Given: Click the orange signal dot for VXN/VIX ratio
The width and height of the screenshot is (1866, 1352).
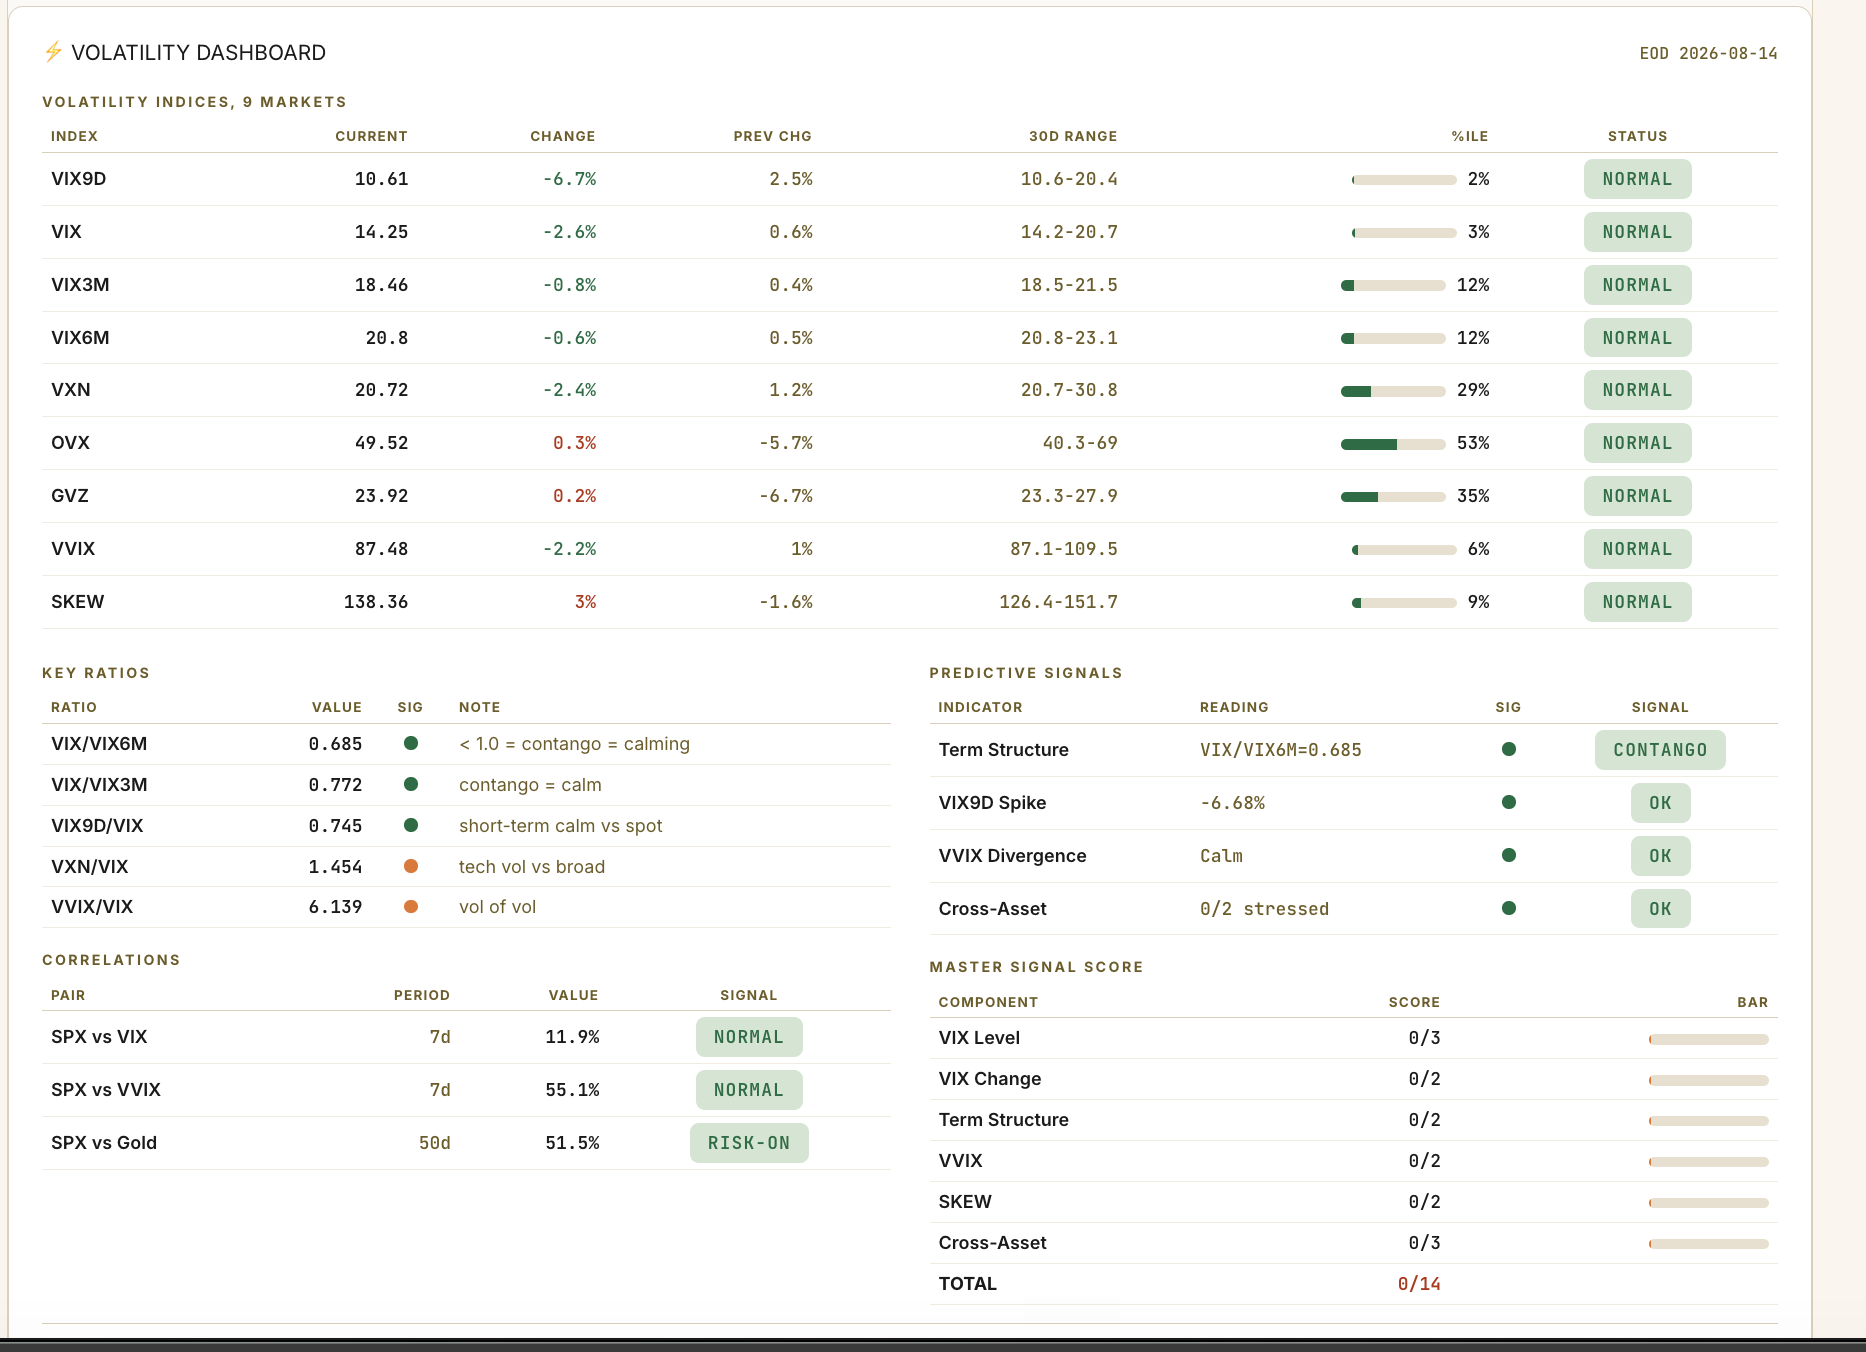Looking at the screenshot, I should pyautogui.click(x=411, y=866).
